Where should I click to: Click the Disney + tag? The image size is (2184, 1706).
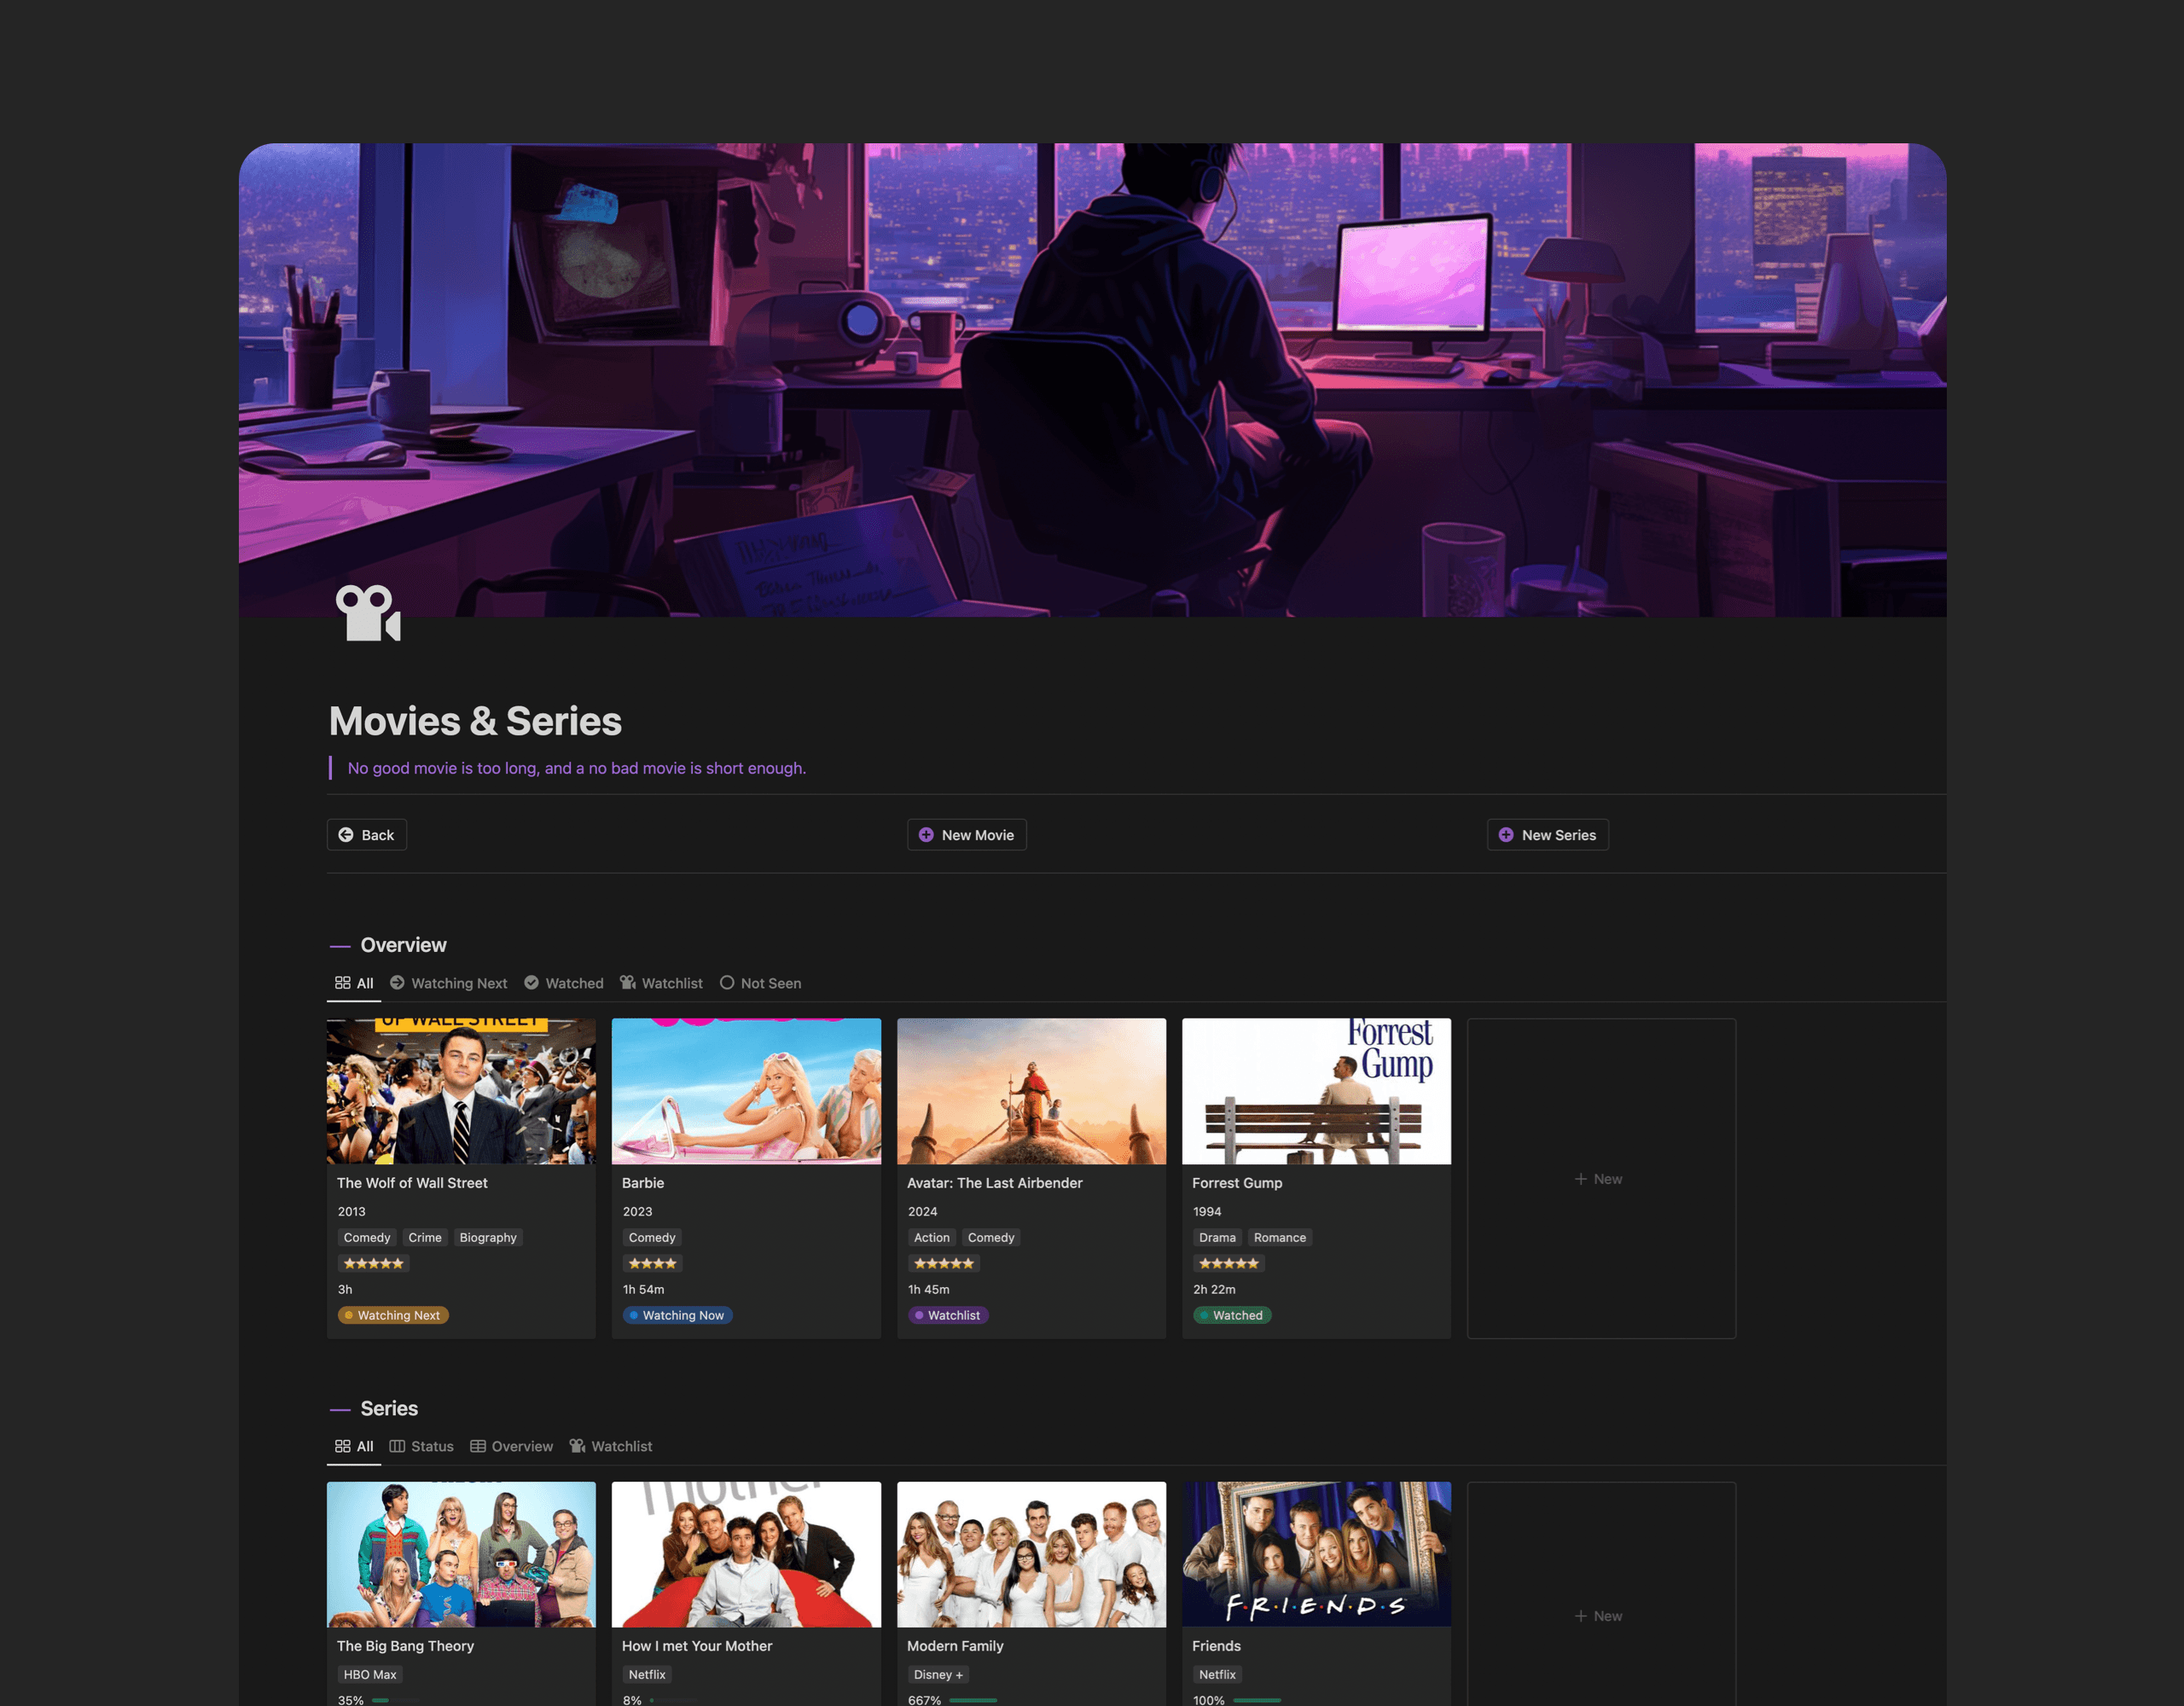pos(938,1674)
